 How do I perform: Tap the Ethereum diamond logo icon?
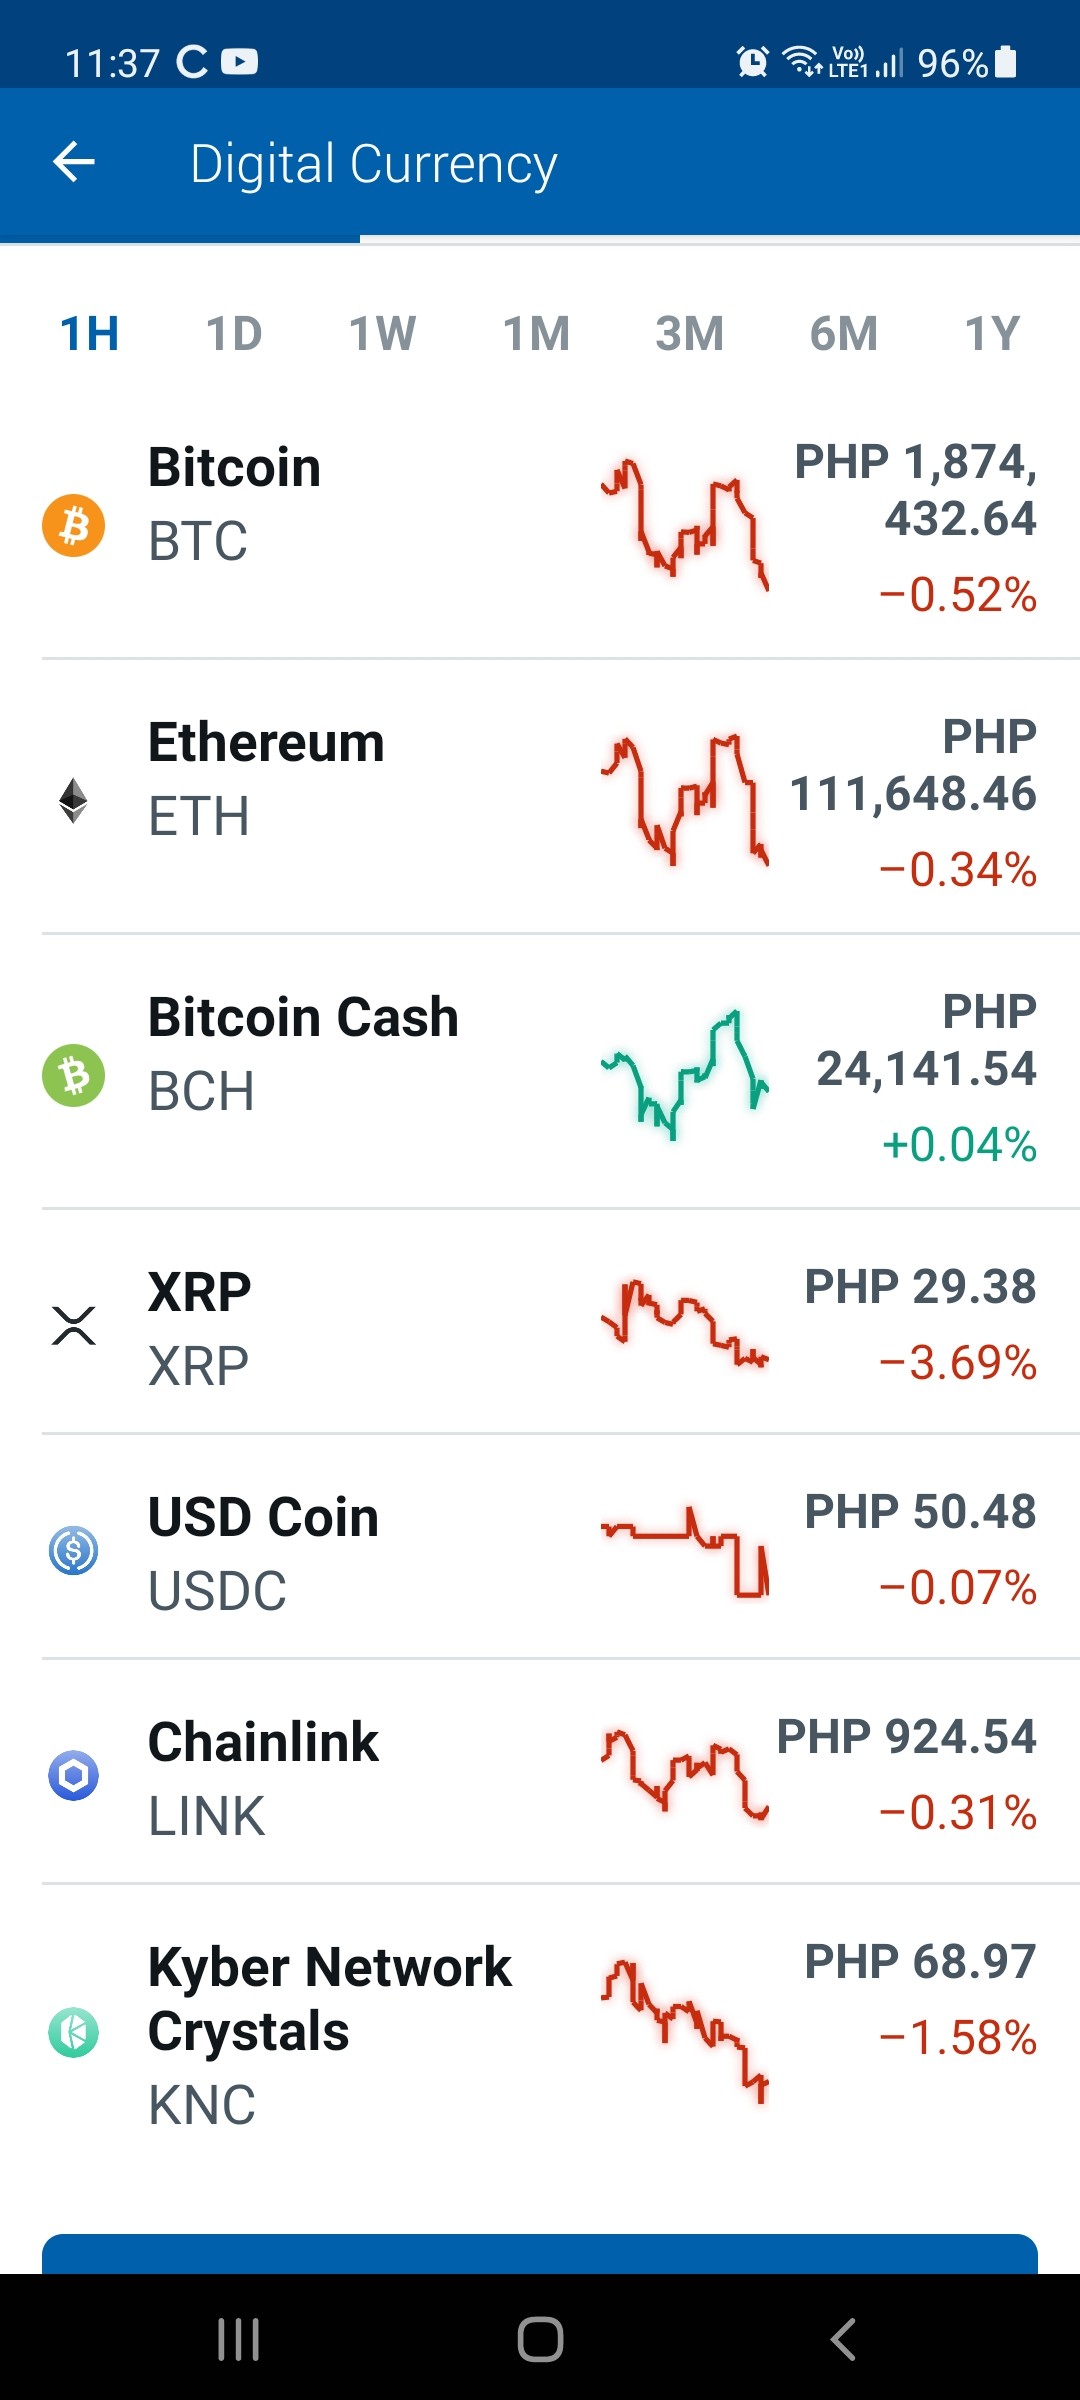pyautogui.click(x=73, y=800)
